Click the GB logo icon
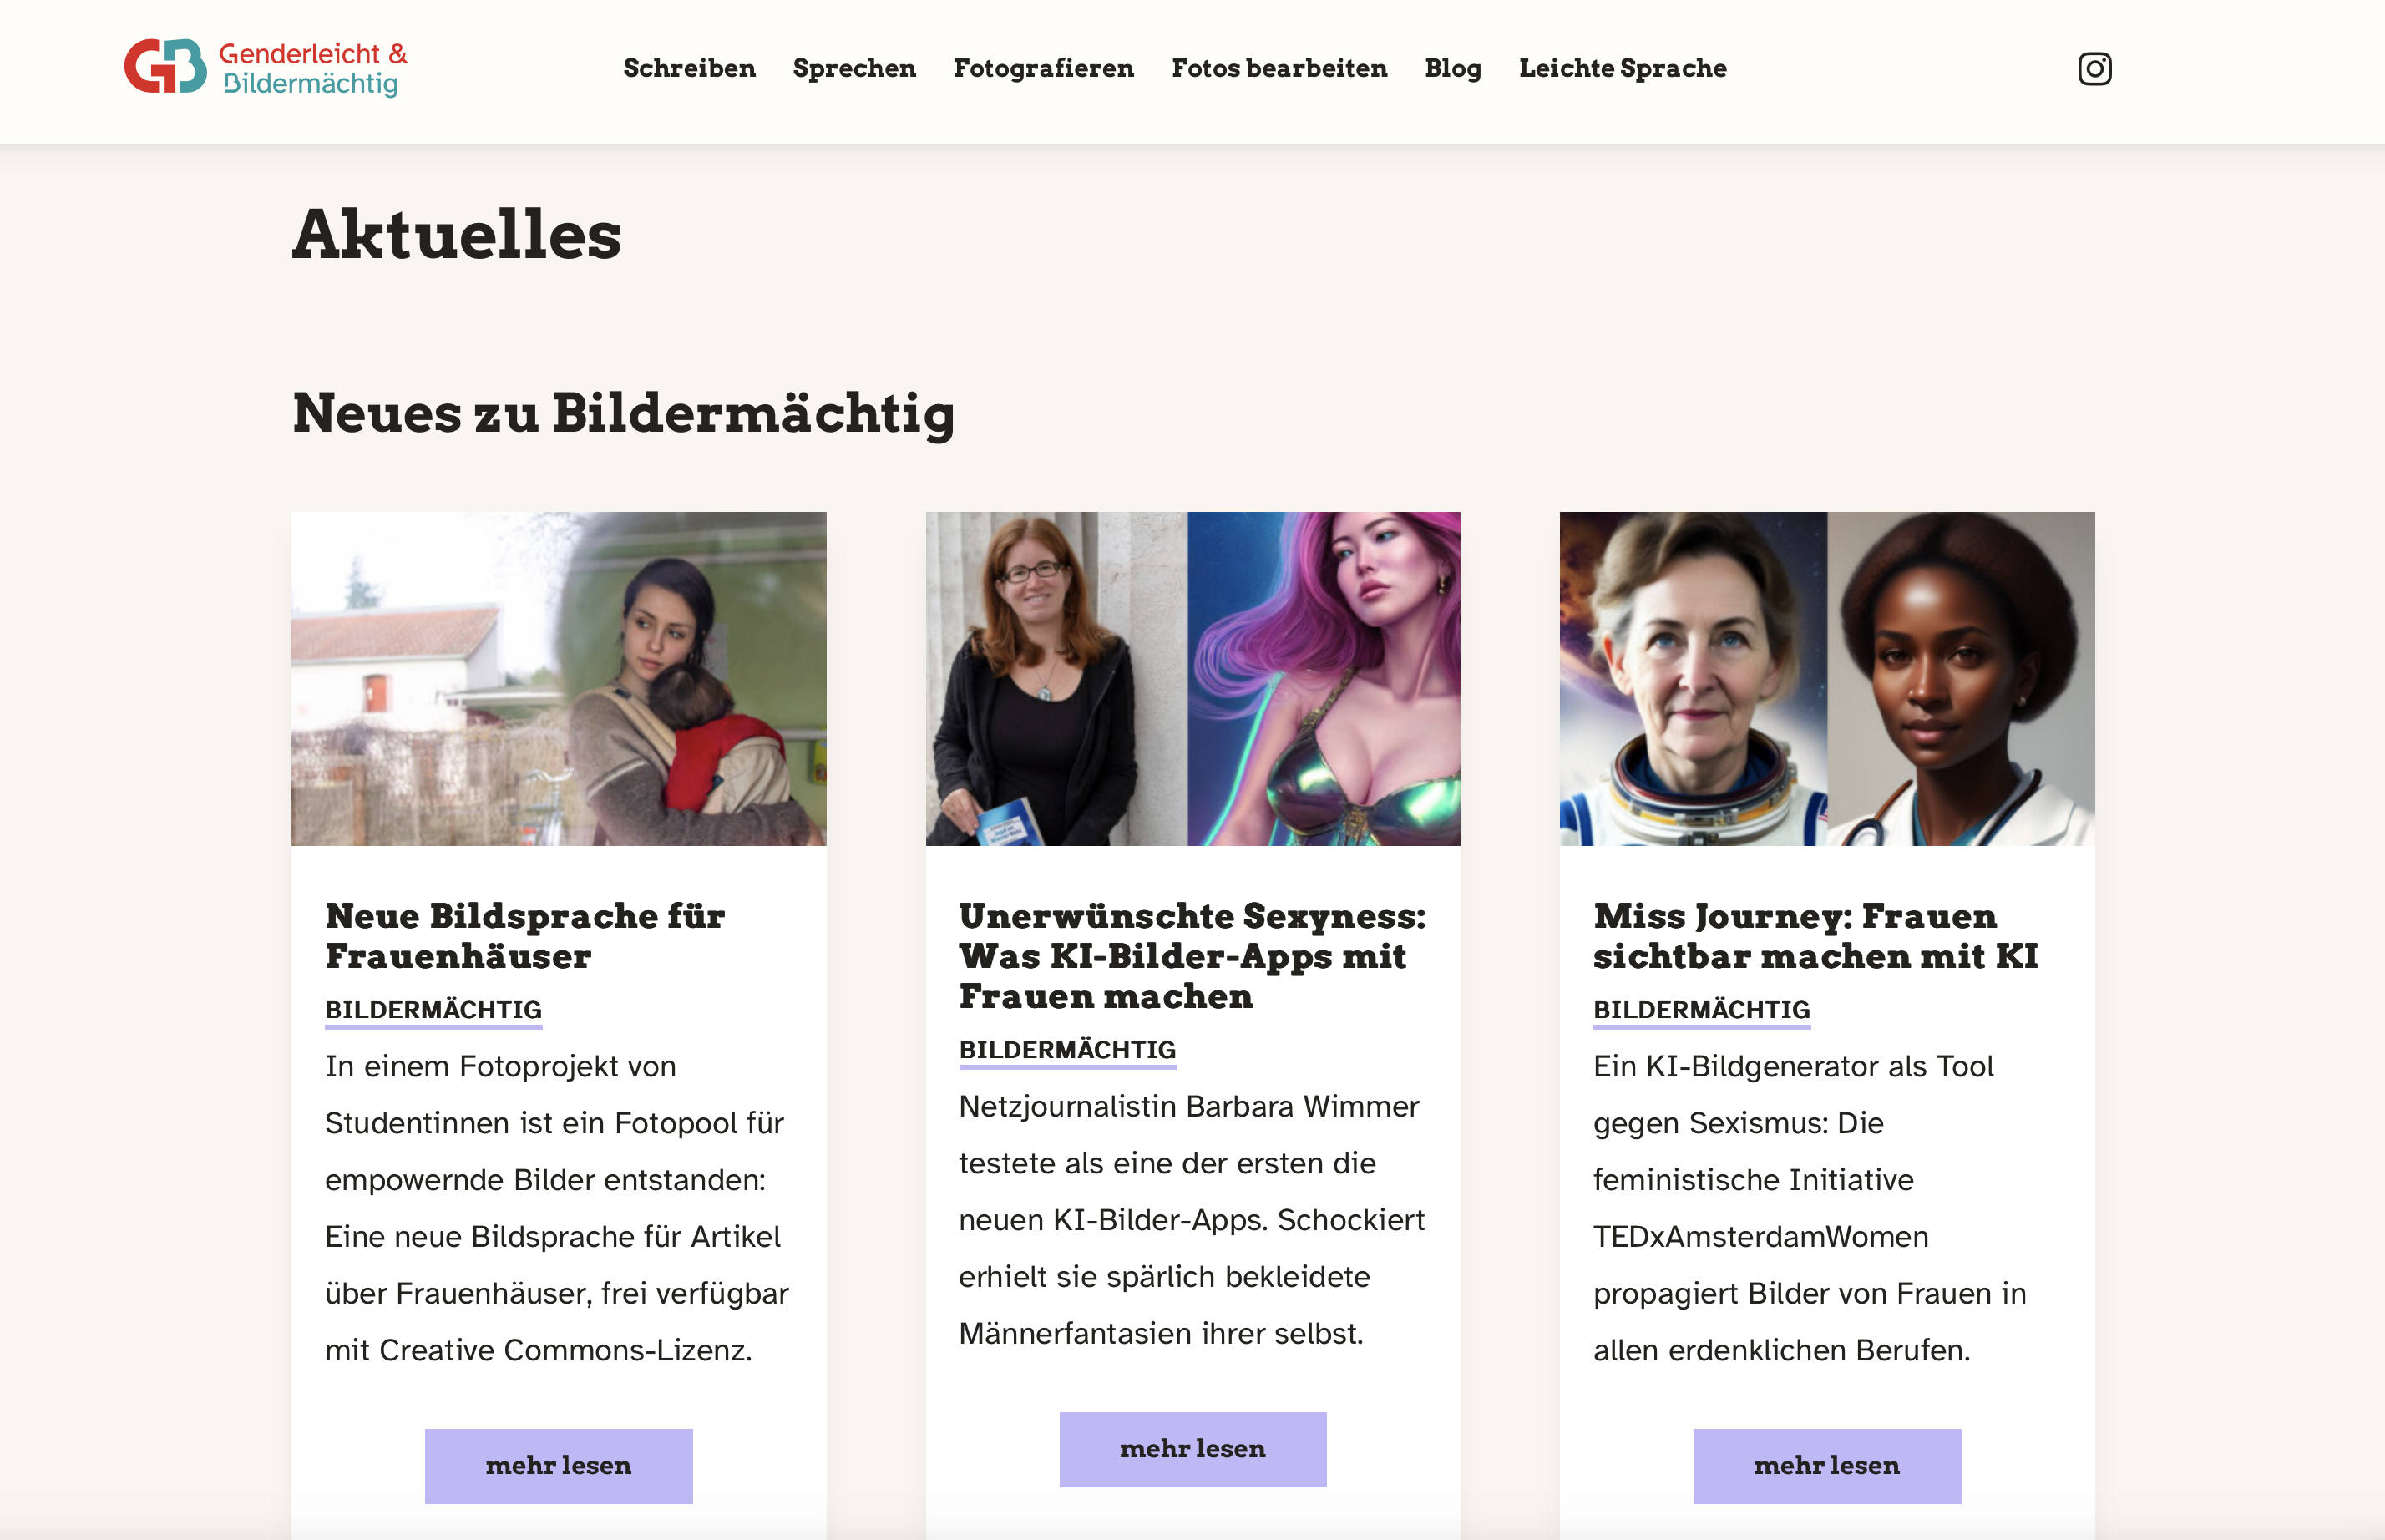This screenshot has height=1540, width=2385. point(165,67)
